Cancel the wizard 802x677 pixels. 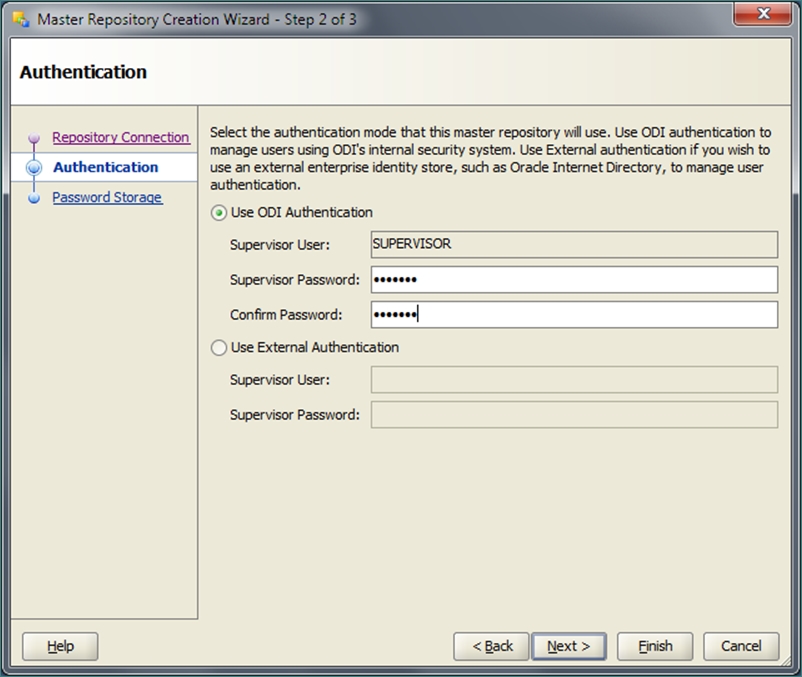click(741, 646)
